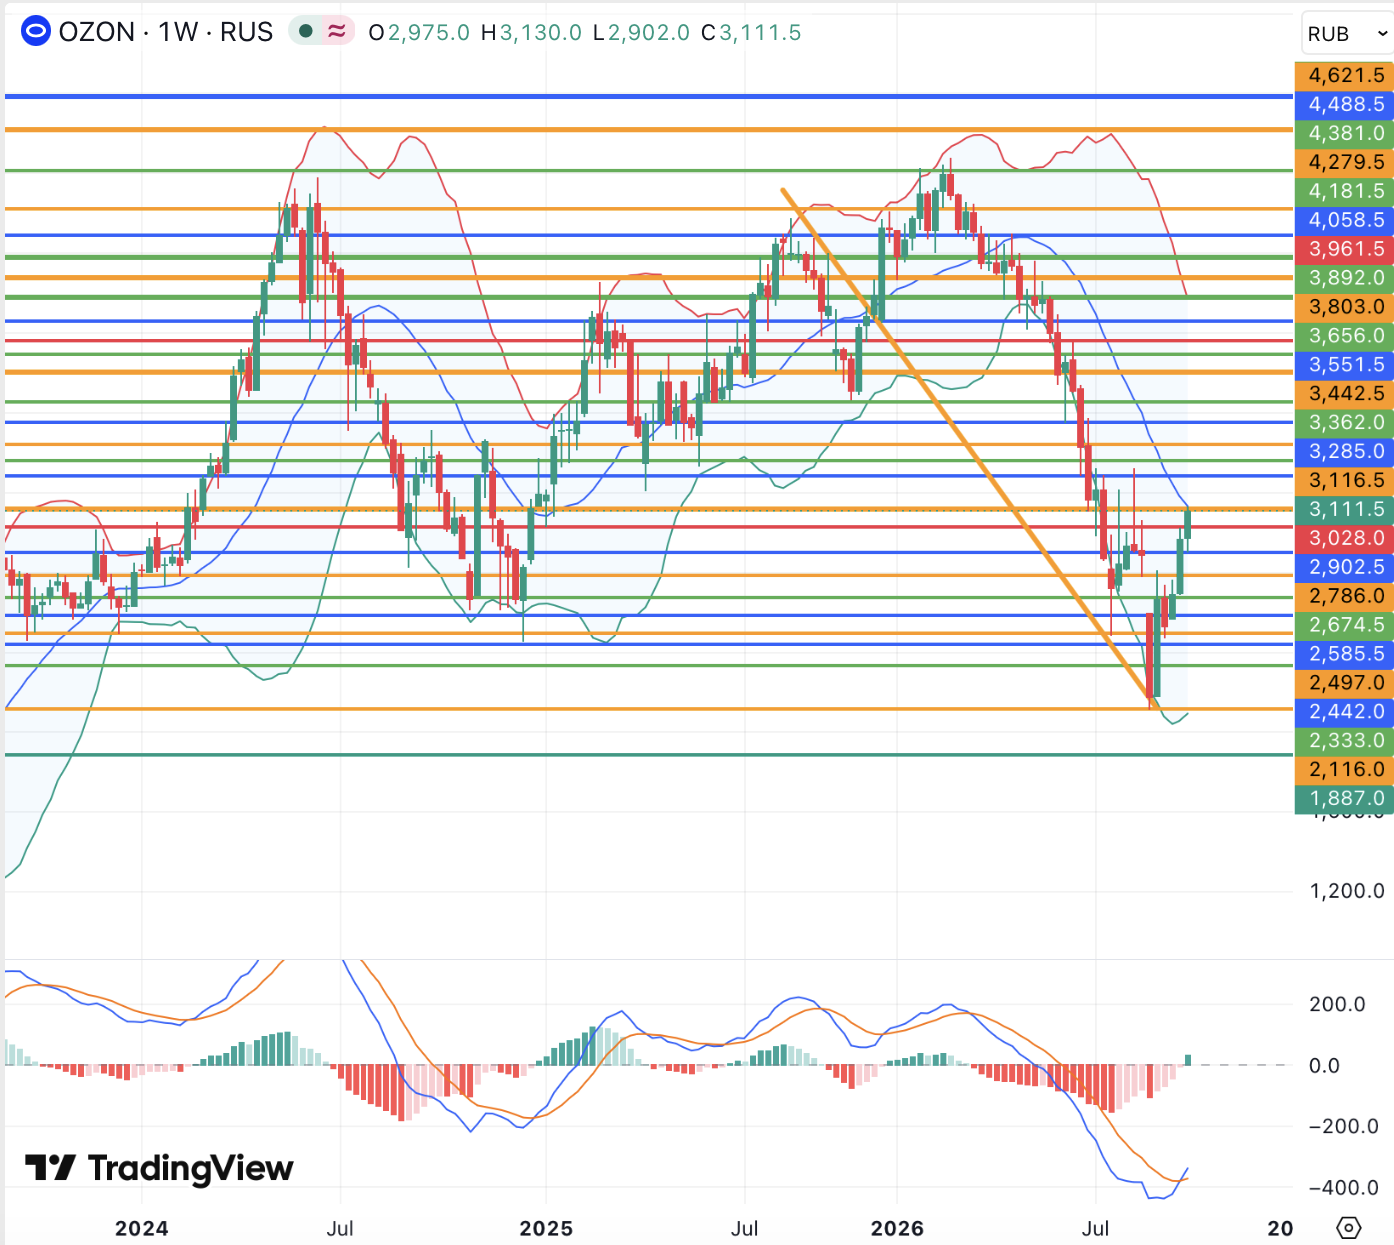This screenshot has height=1245, width=1394.
Task: Select the 2,442.0 price label
Action: (1344, 713)
